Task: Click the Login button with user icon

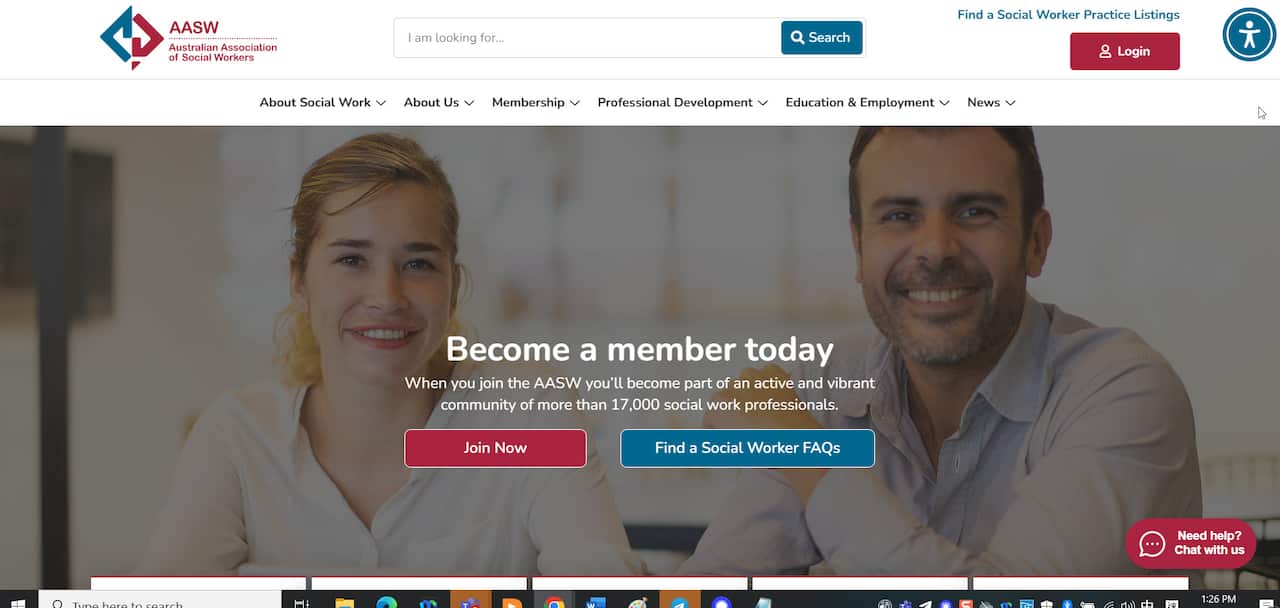Action: [1124, 51]
